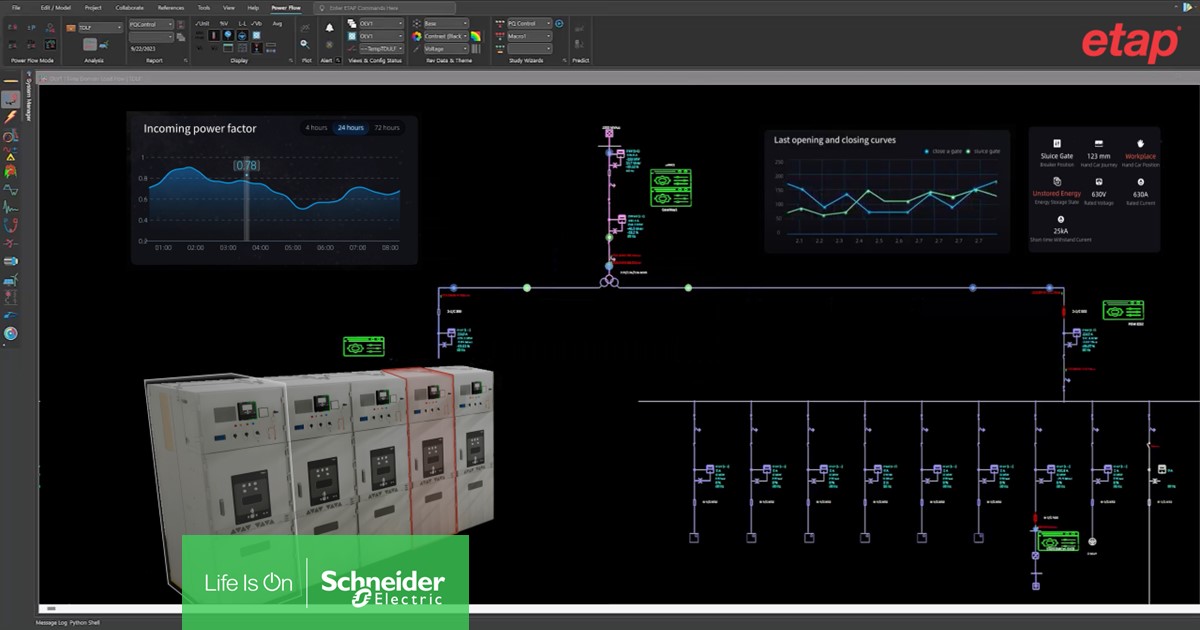Select the Power Flow ribbon tab
This screenshot has height=630, width=1200.
point(285,7)
